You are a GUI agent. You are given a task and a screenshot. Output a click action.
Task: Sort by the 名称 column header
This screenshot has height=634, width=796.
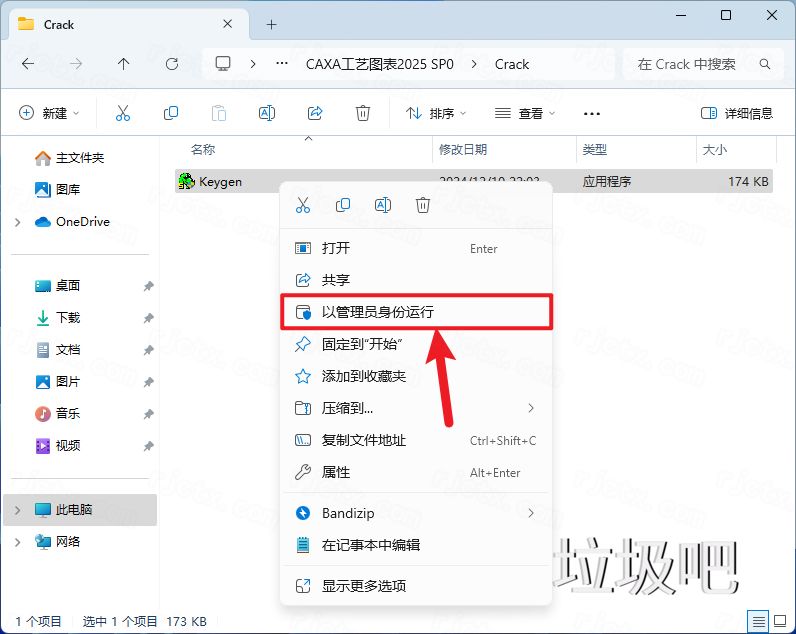click(203, 149)
